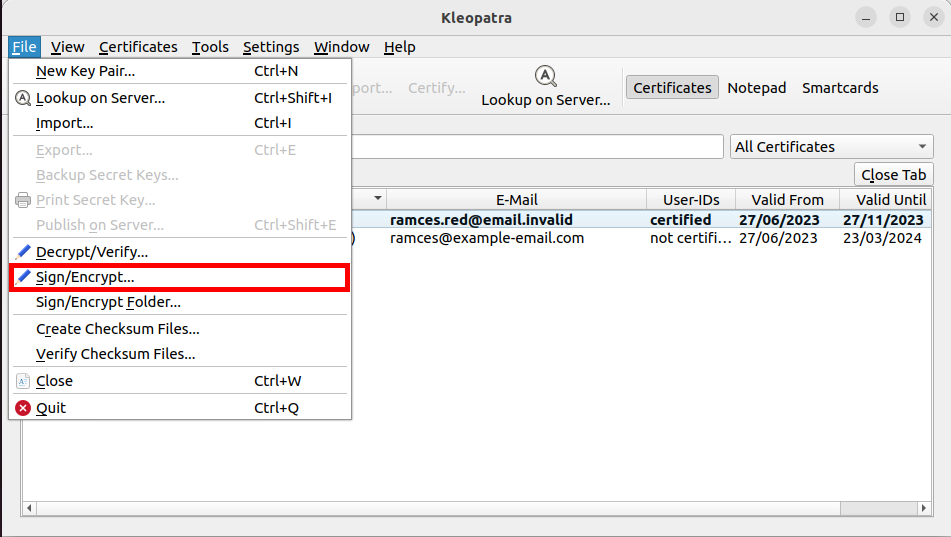The image size is (951, 537).
Task: Open the View menu
Action: tap(67, 47)
